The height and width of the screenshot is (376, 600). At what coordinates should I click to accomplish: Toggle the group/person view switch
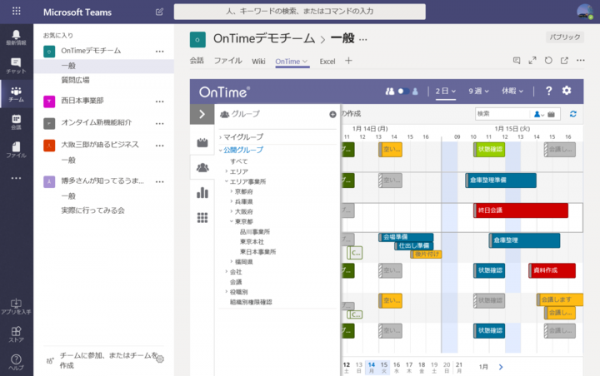pos(403,91)
